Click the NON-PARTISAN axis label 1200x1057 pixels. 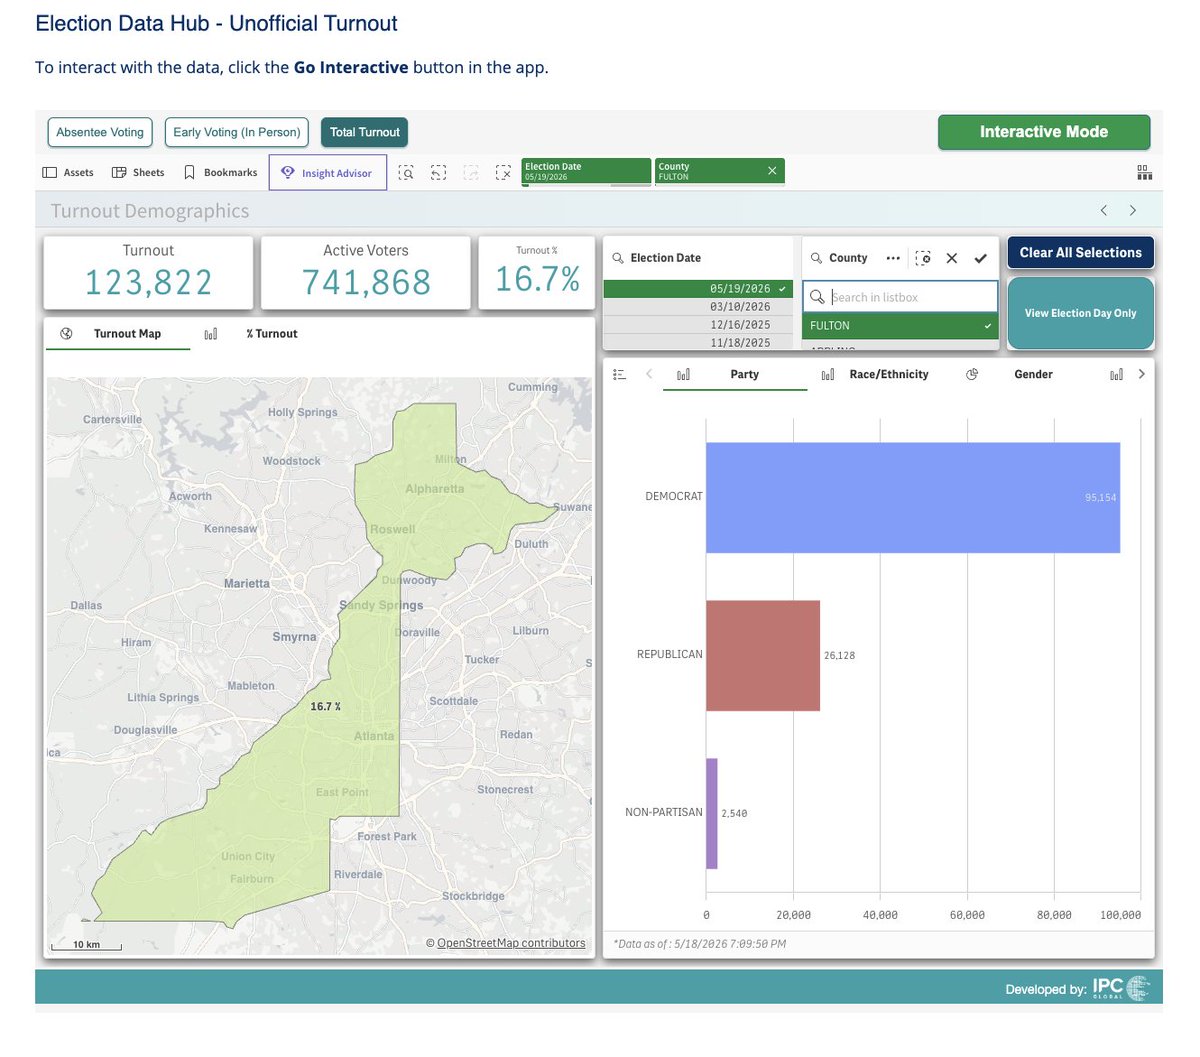click(x=664, y=813)
